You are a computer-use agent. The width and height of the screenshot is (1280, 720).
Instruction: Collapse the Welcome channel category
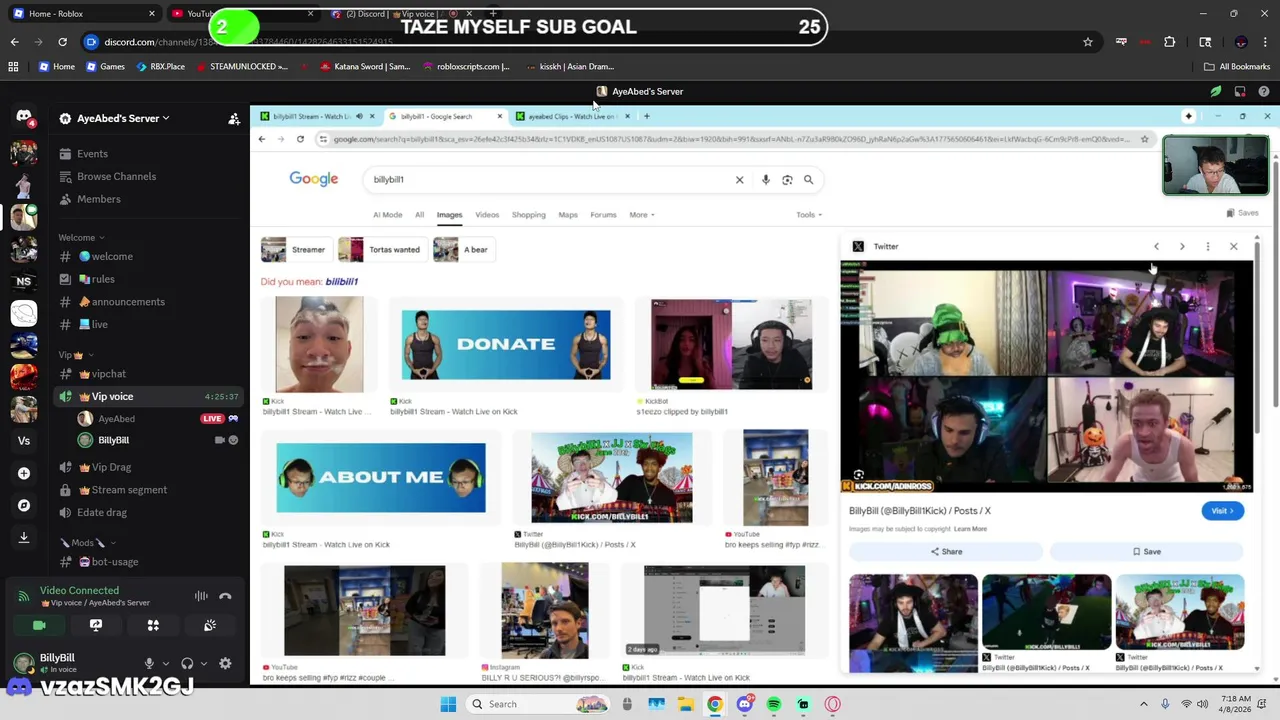tap(81, 238)
